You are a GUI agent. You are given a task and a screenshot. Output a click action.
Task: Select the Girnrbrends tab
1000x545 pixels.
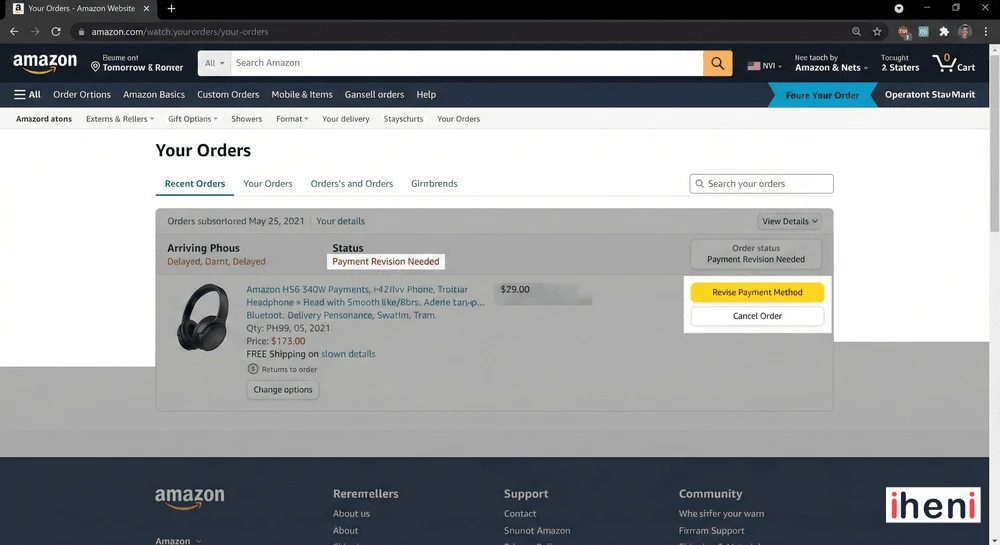coord(434,184)
